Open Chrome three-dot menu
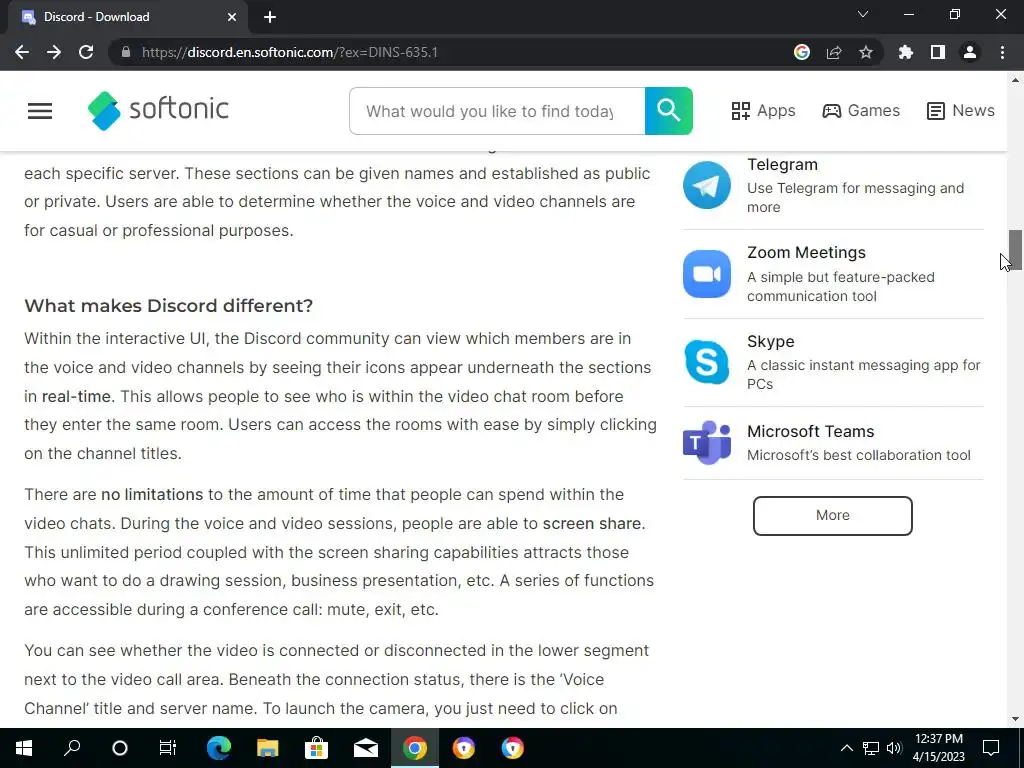 (1002, 52)
